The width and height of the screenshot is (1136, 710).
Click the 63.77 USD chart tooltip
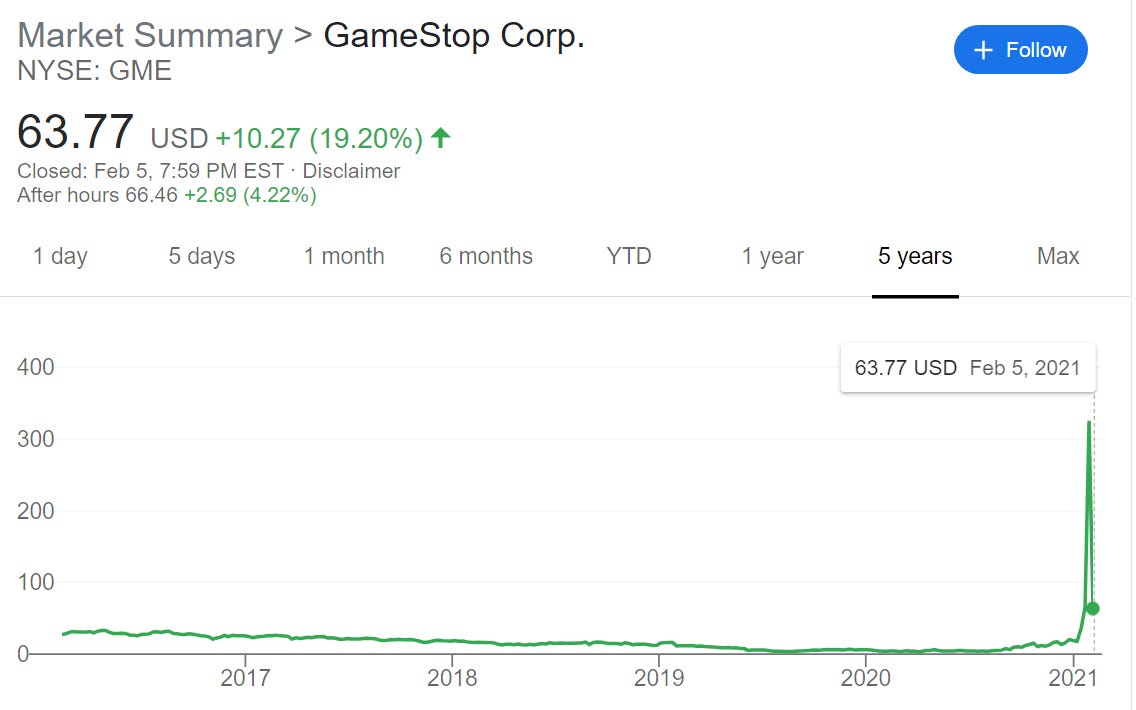[967, 368]
